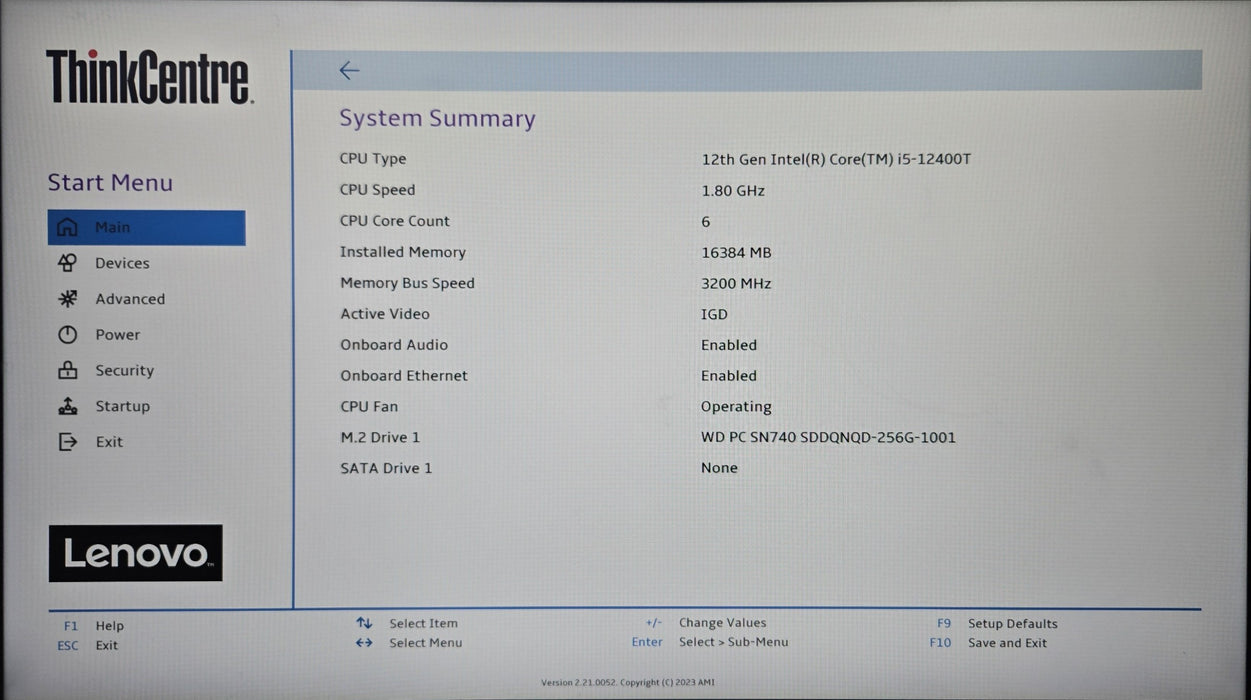Image resolution: width=1251 pixels, height=700 pixels.
Task: Click the Start Menu heading
Action: coord(110,183)
